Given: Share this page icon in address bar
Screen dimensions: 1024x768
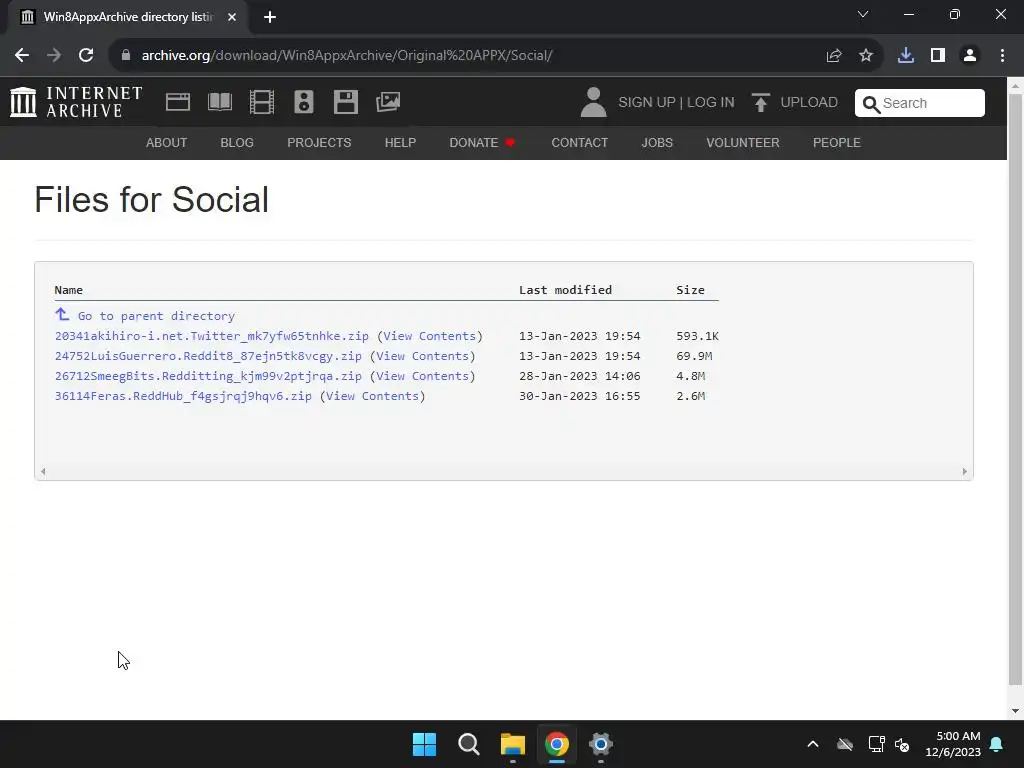Looking at the screenshot, I should (834, 56).
